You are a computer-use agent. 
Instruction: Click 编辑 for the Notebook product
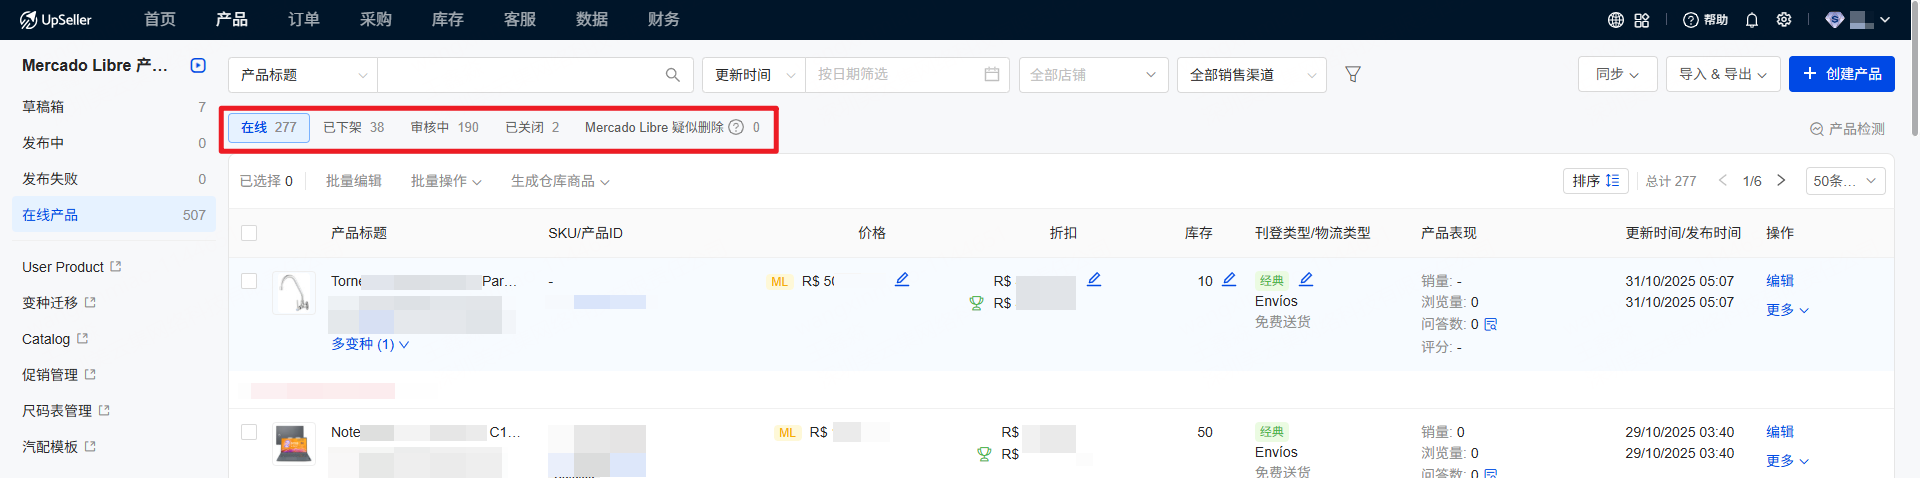pyautogui.click(x=1780, y=432)
